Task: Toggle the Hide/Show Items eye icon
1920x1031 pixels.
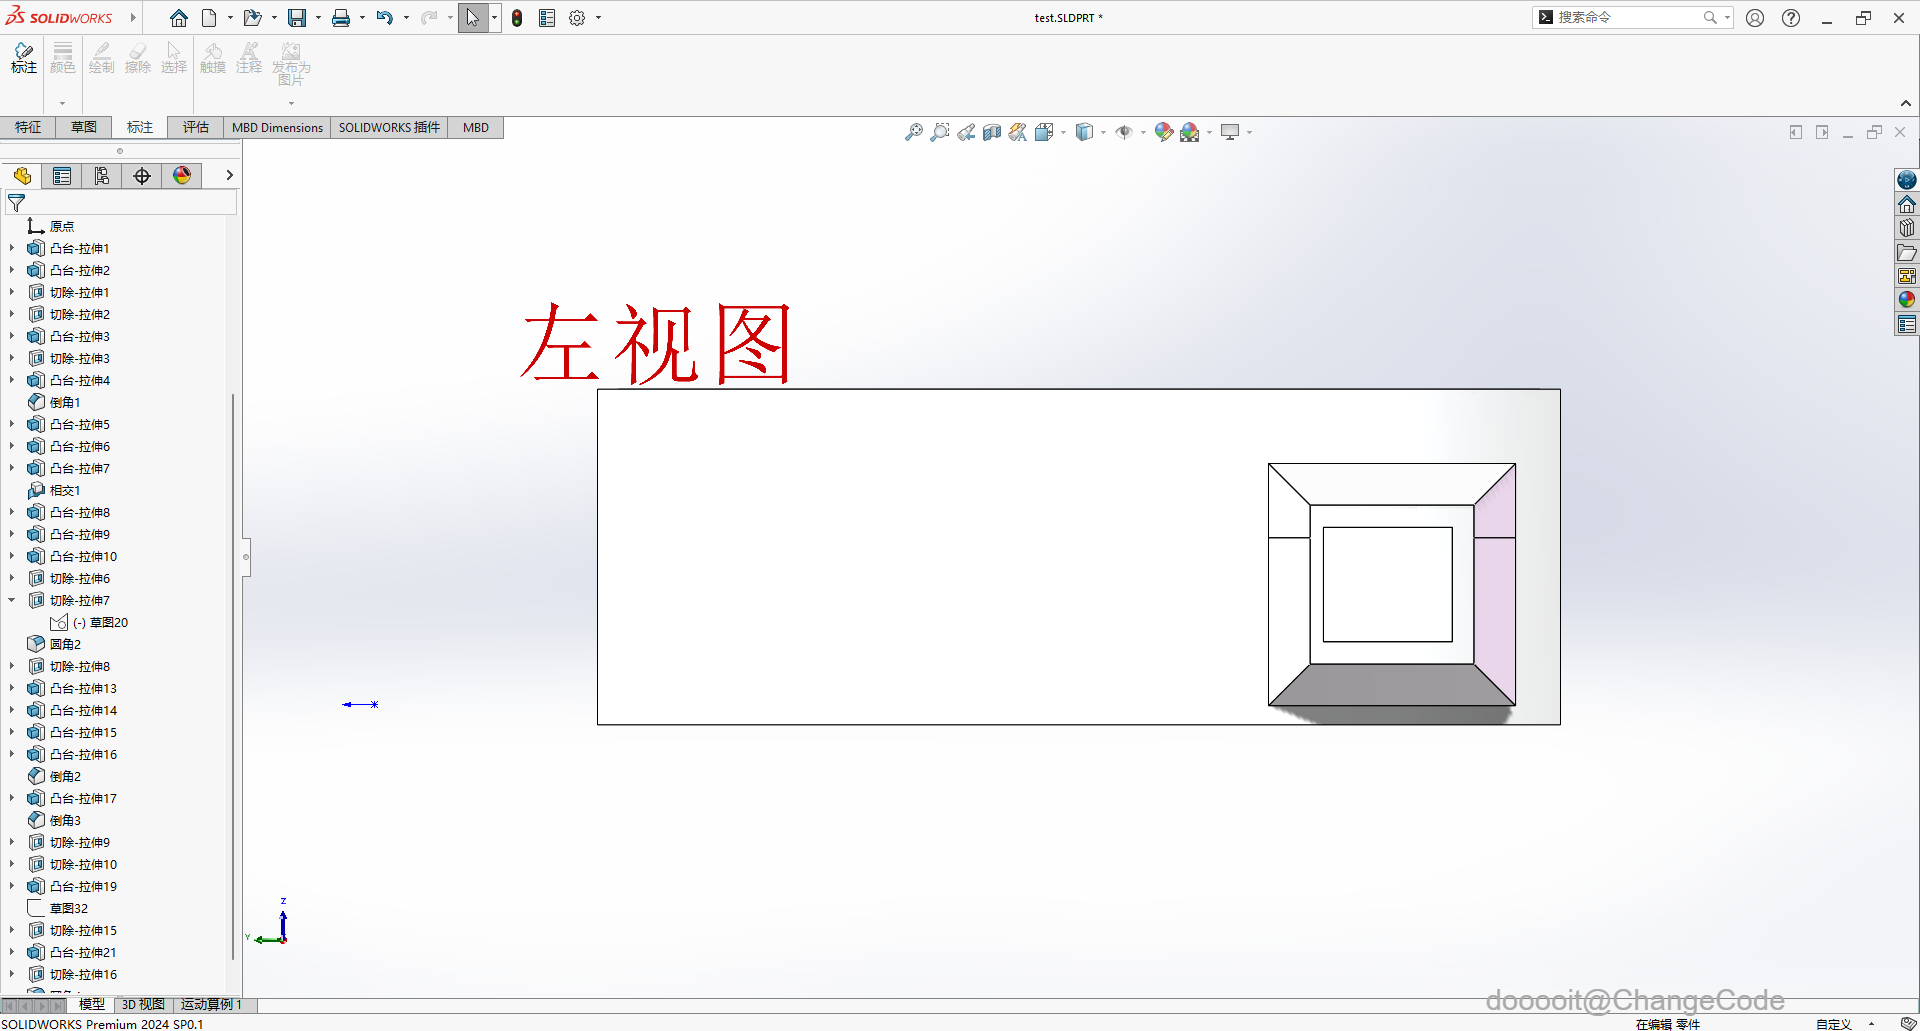Action: coord(1125,131)
